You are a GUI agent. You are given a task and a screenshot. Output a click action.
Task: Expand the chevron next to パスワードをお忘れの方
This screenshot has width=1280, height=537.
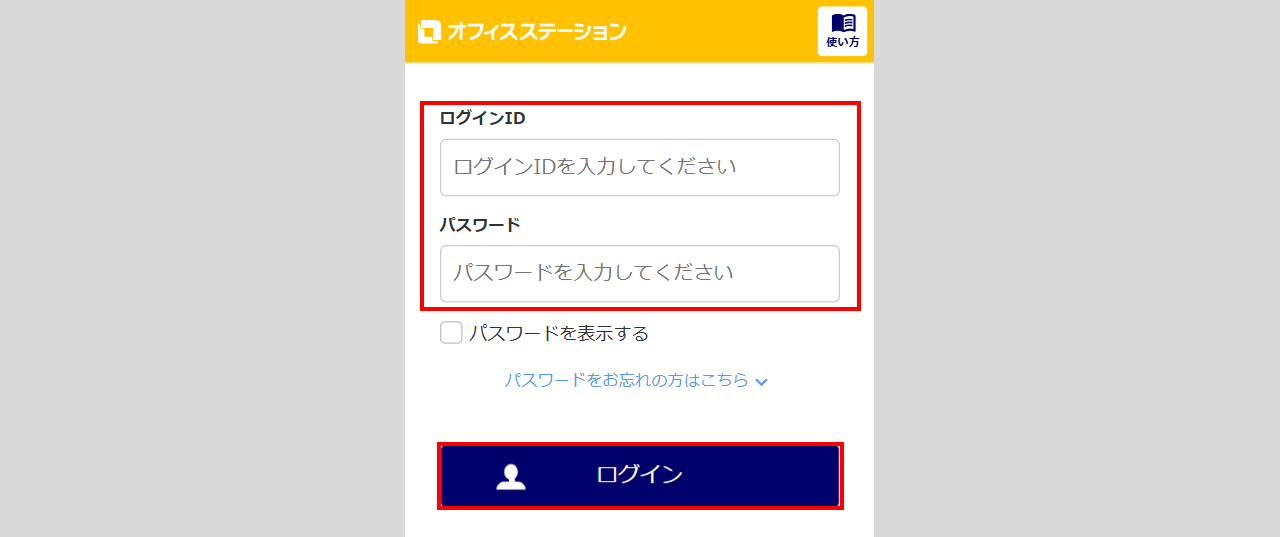tap(762, 382)
